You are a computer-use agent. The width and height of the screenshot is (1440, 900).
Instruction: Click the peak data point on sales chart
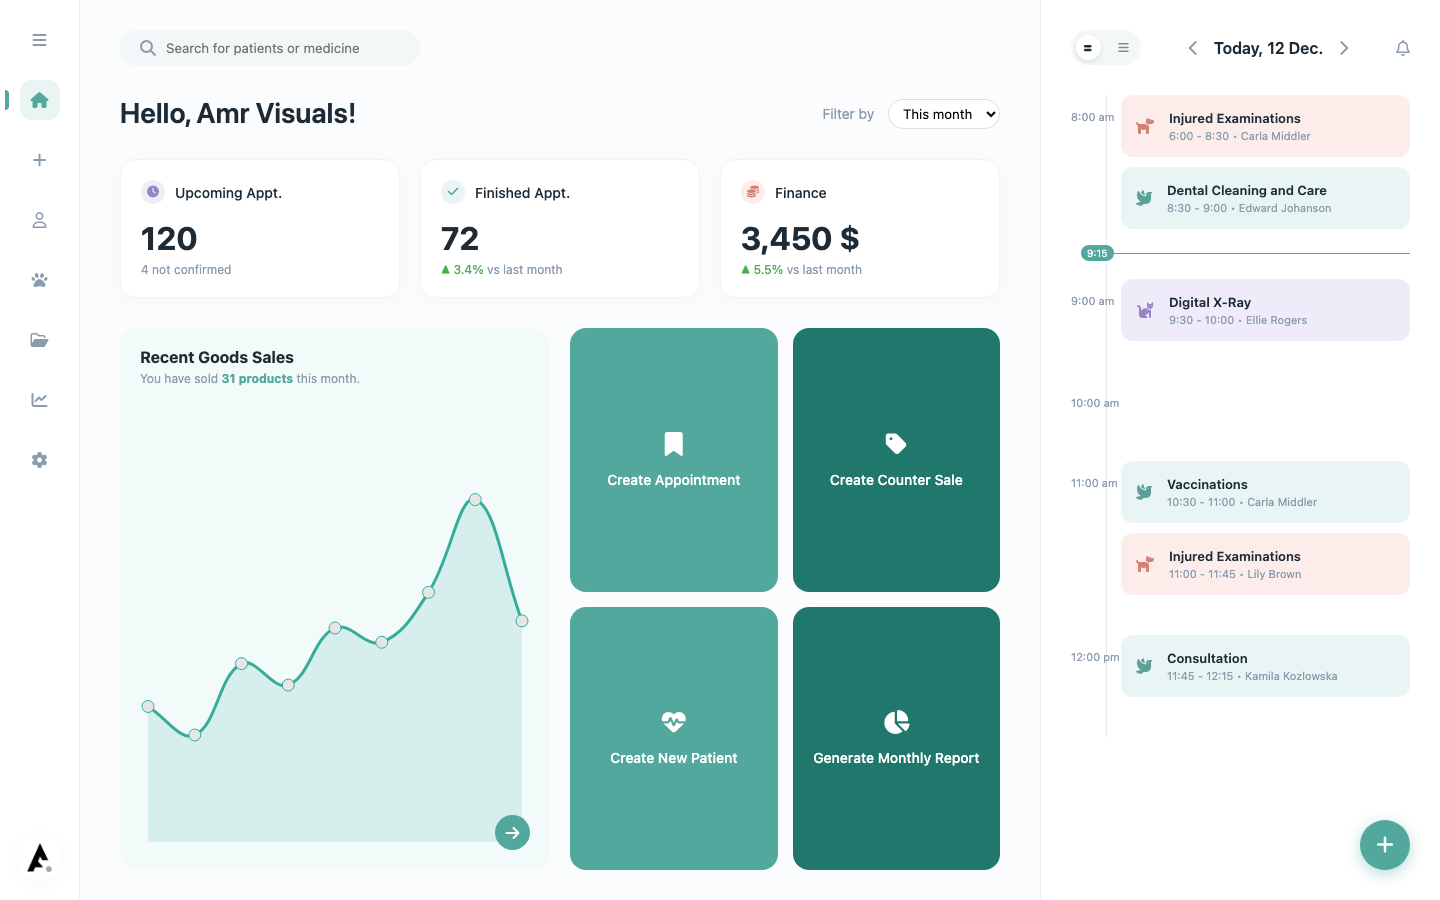click(x=475, y=499)
